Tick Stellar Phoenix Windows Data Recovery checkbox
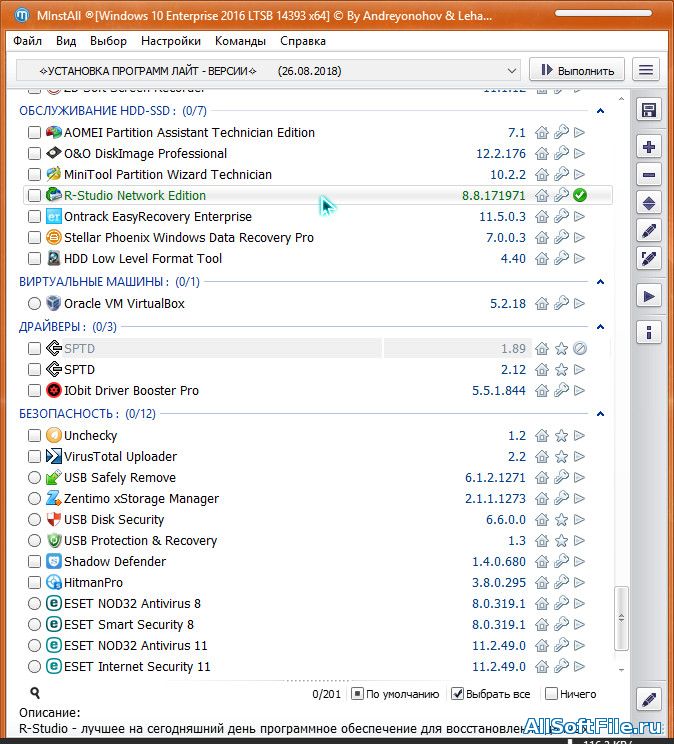Viewport: 674px width, 744px height. [x=34, y=237]
